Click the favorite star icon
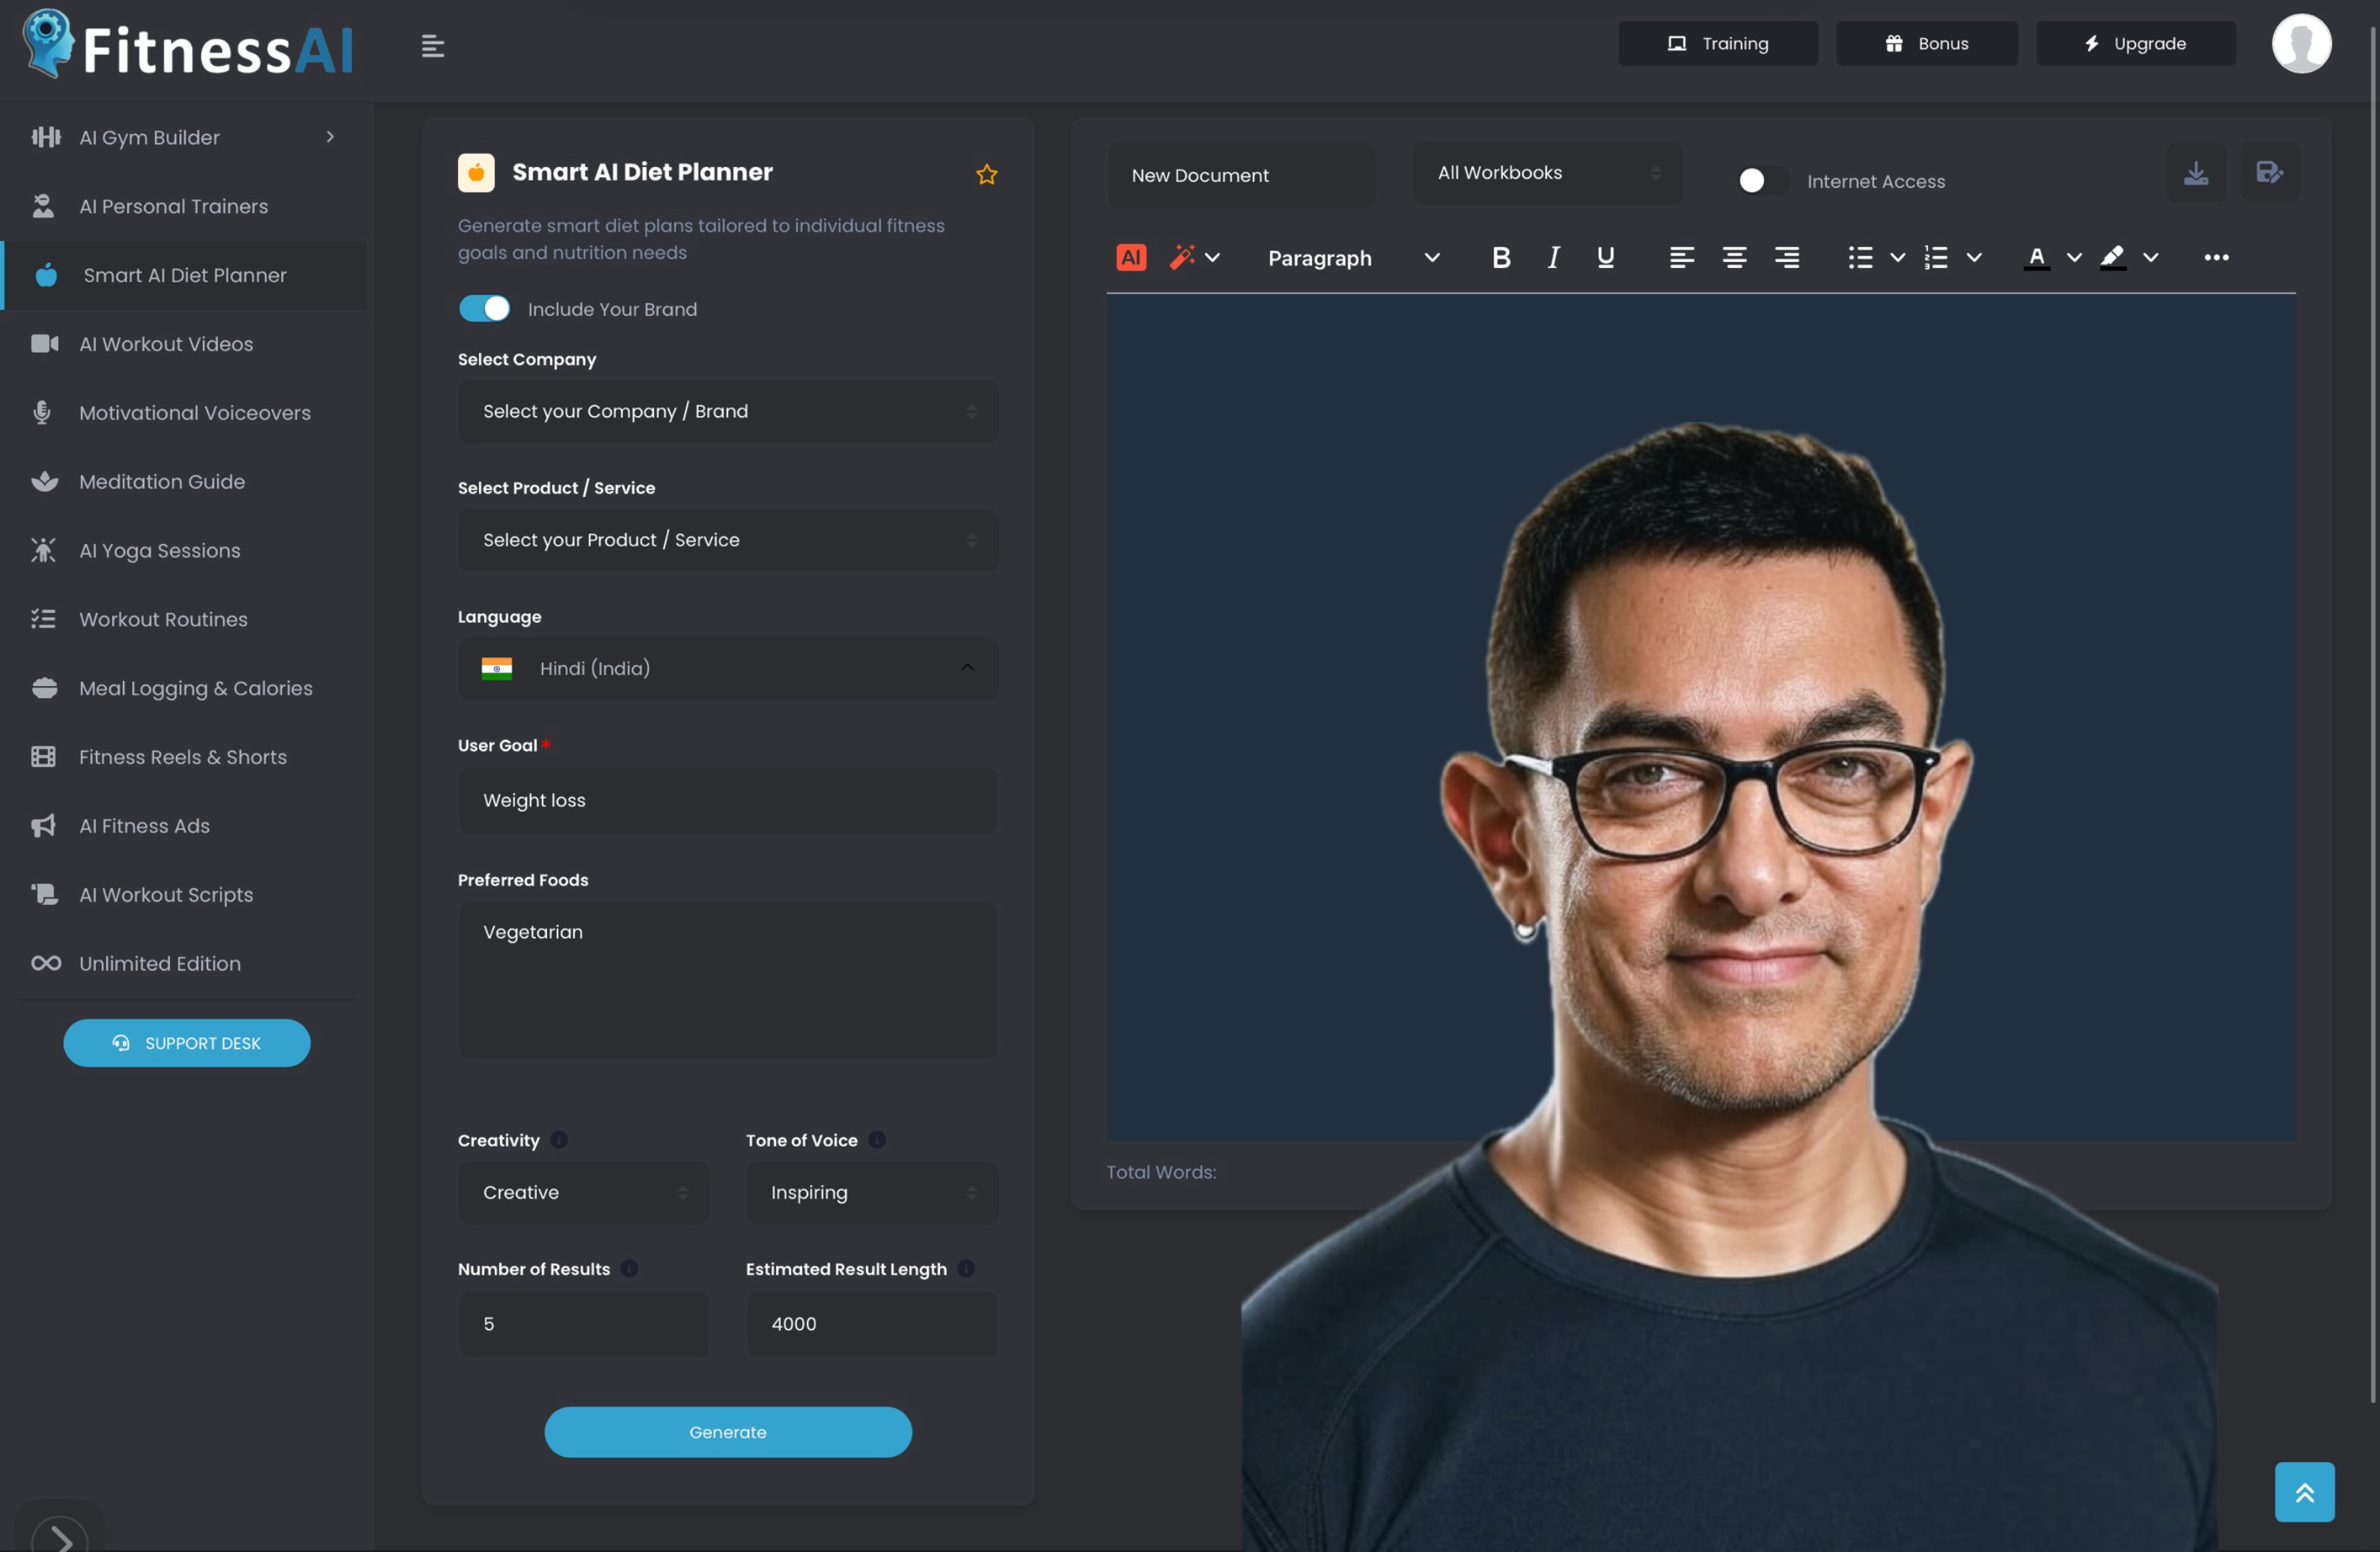Viewport: 2380px width, 1552px height. tap(986, 175)
